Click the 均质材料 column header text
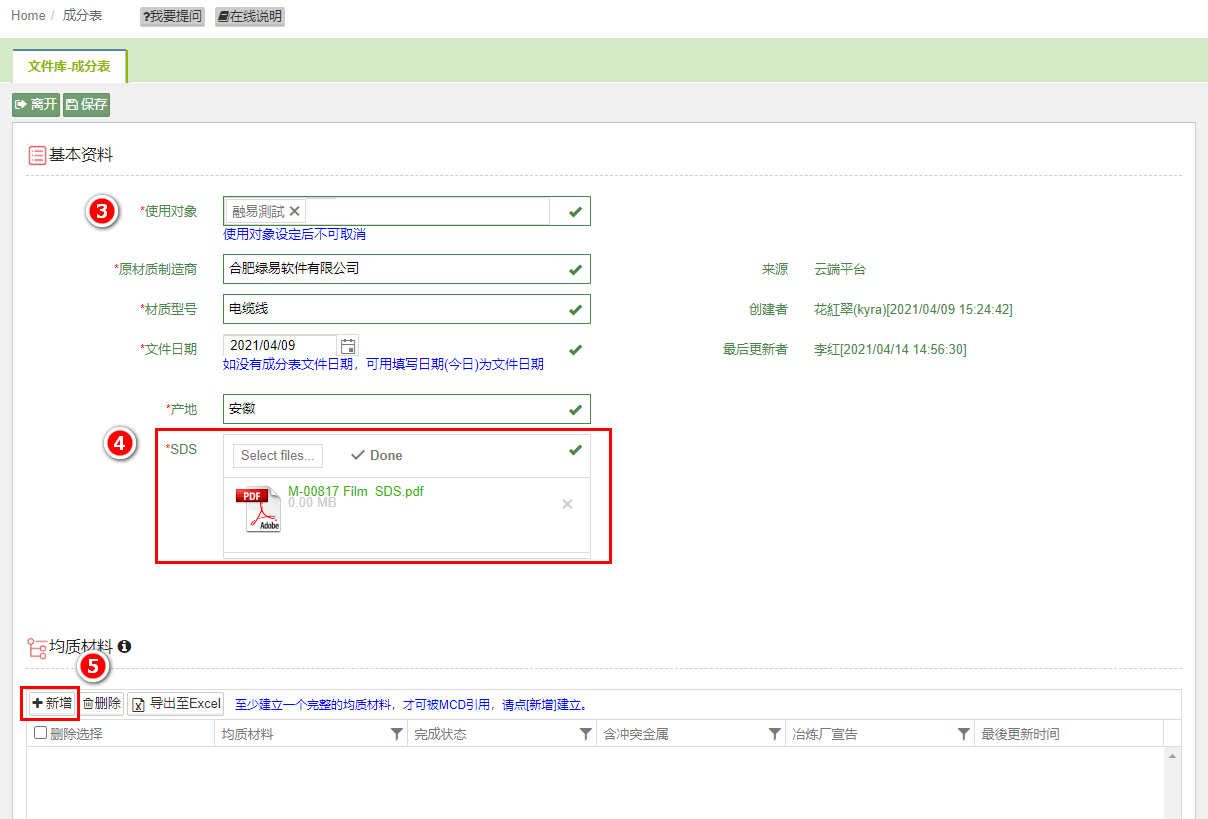 coord(247,734)
